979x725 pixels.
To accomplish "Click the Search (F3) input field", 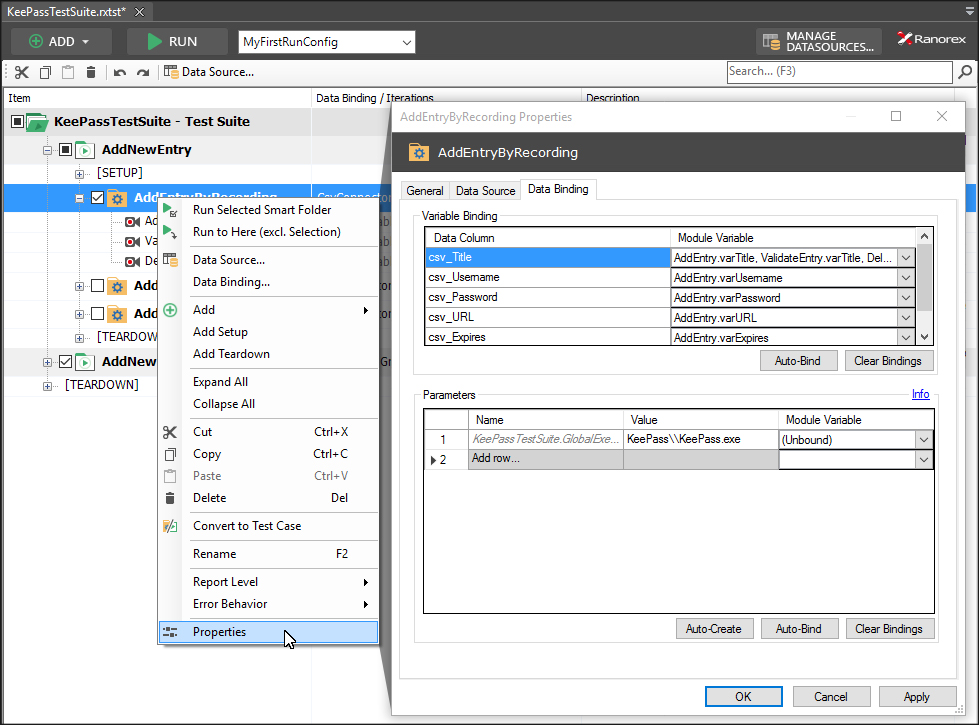I will [840, 72].
